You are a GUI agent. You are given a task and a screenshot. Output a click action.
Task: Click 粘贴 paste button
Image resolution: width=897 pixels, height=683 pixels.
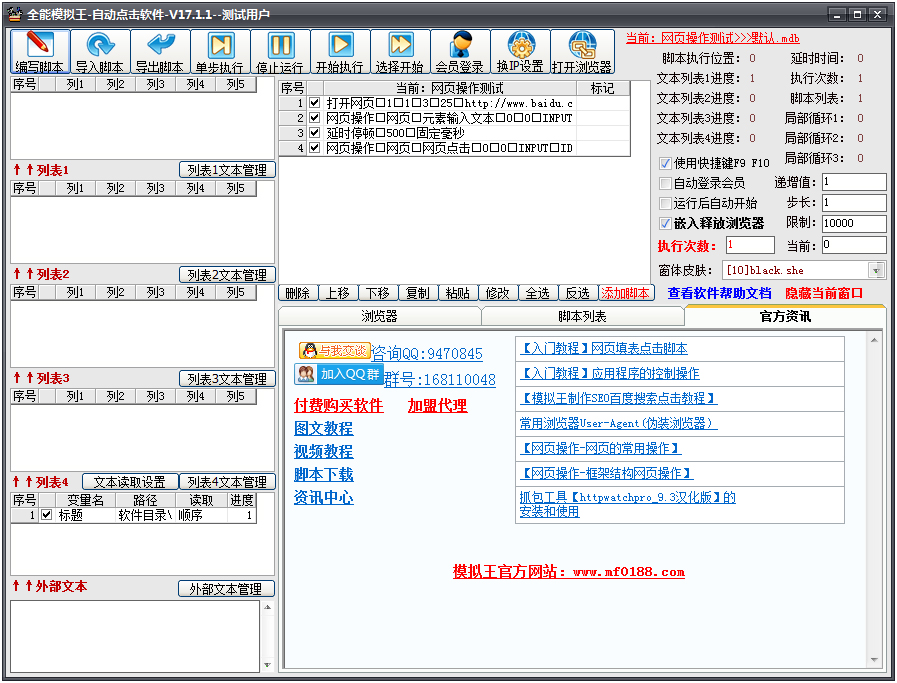(x=458, y=293)
